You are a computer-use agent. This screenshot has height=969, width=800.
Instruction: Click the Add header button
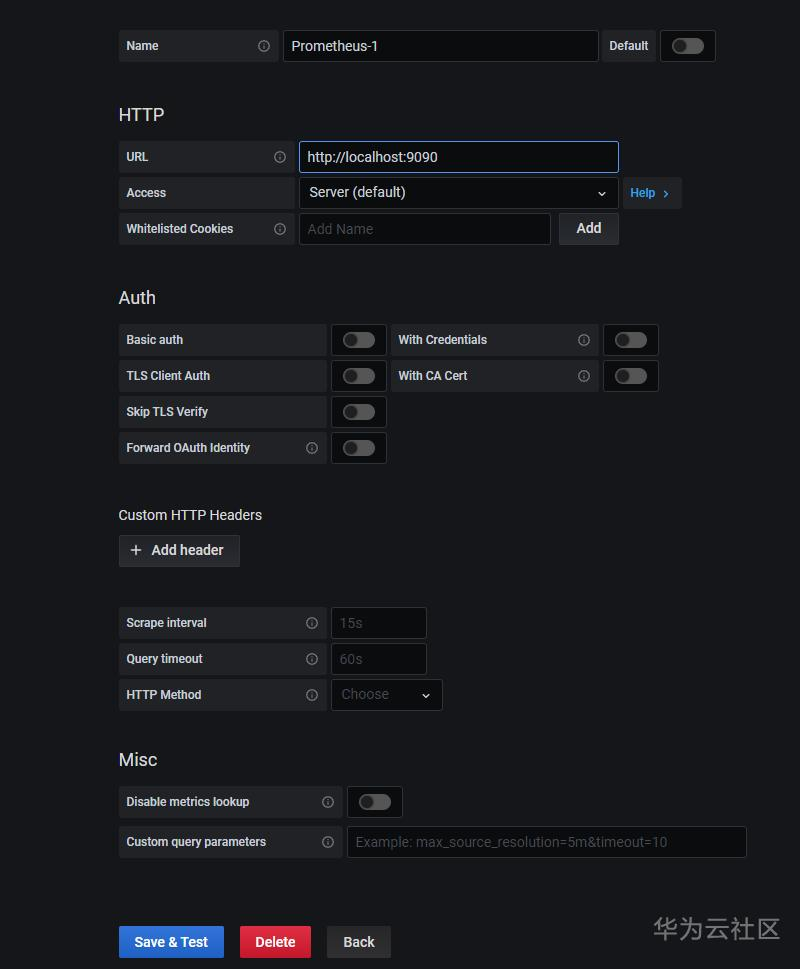click(x=179, y=551)
